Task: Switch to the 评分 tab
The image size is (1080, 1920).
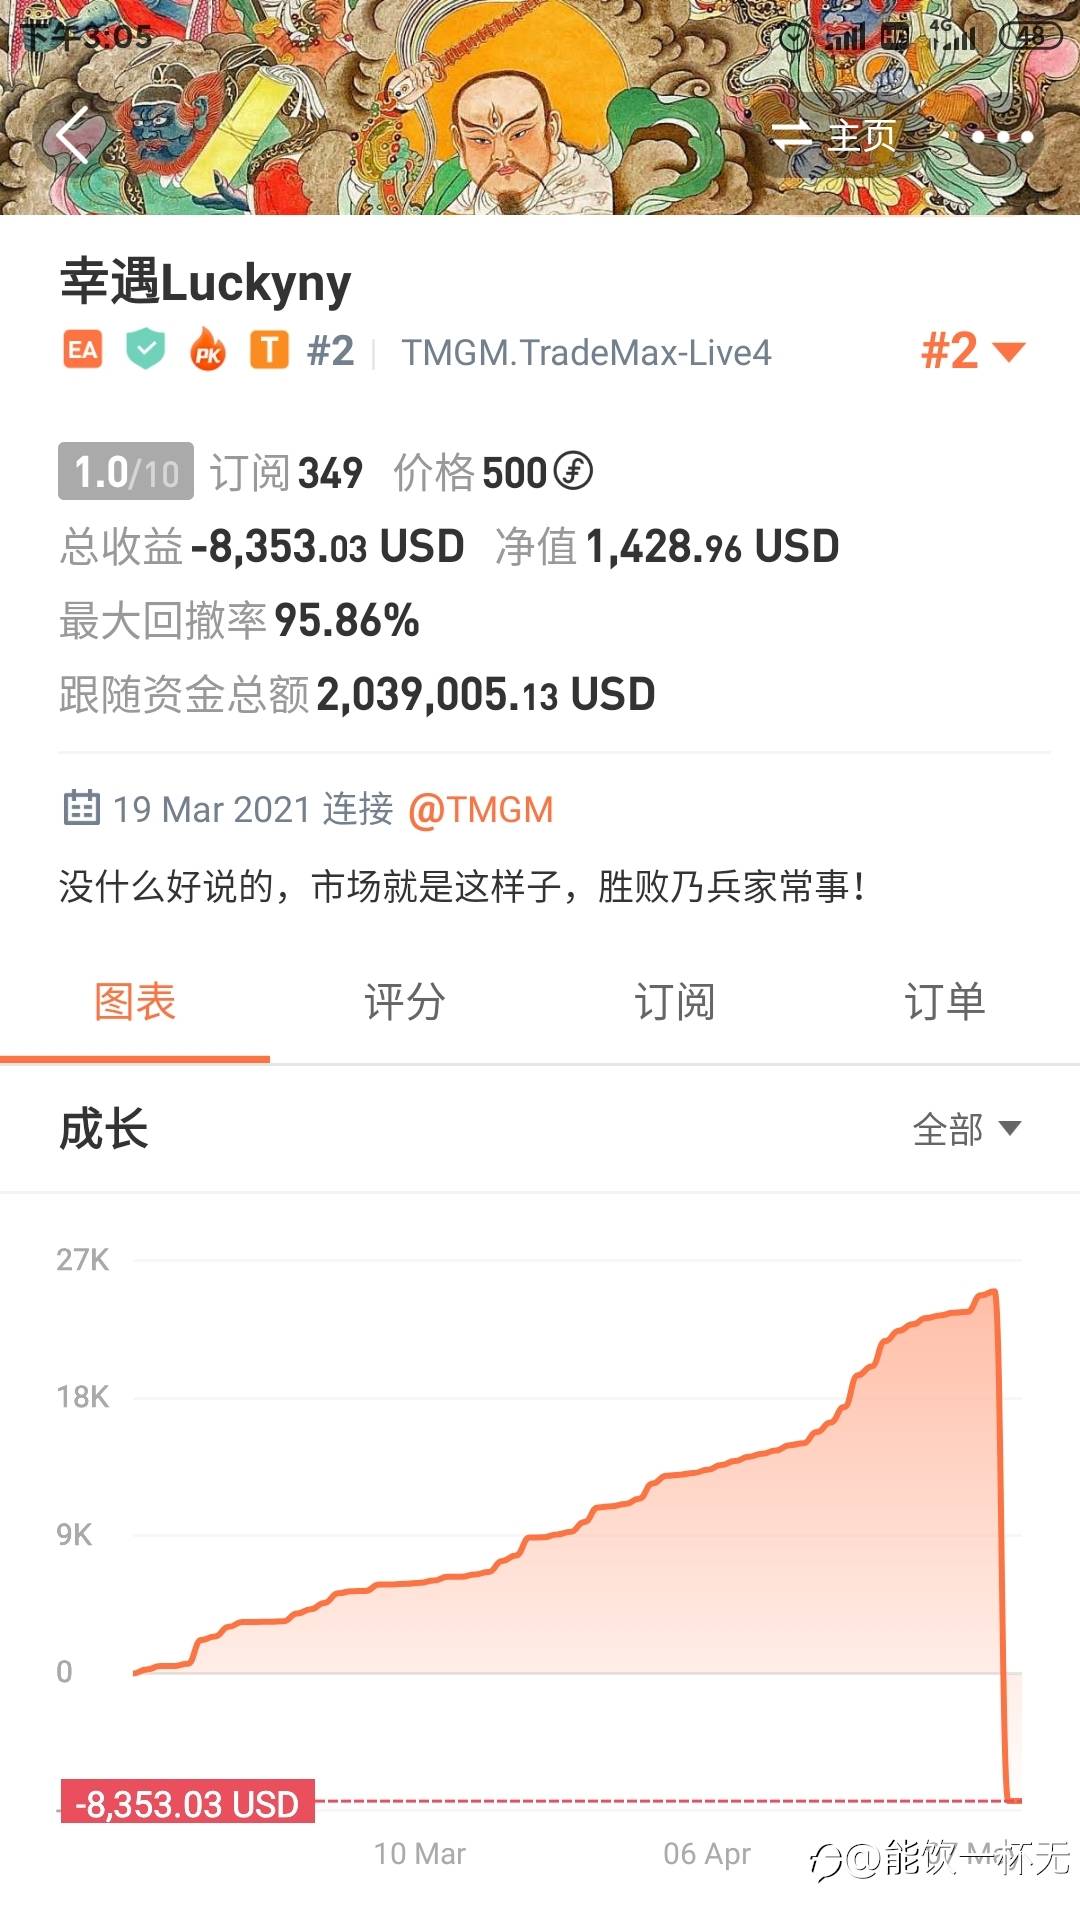Action: click(405, 1002)
